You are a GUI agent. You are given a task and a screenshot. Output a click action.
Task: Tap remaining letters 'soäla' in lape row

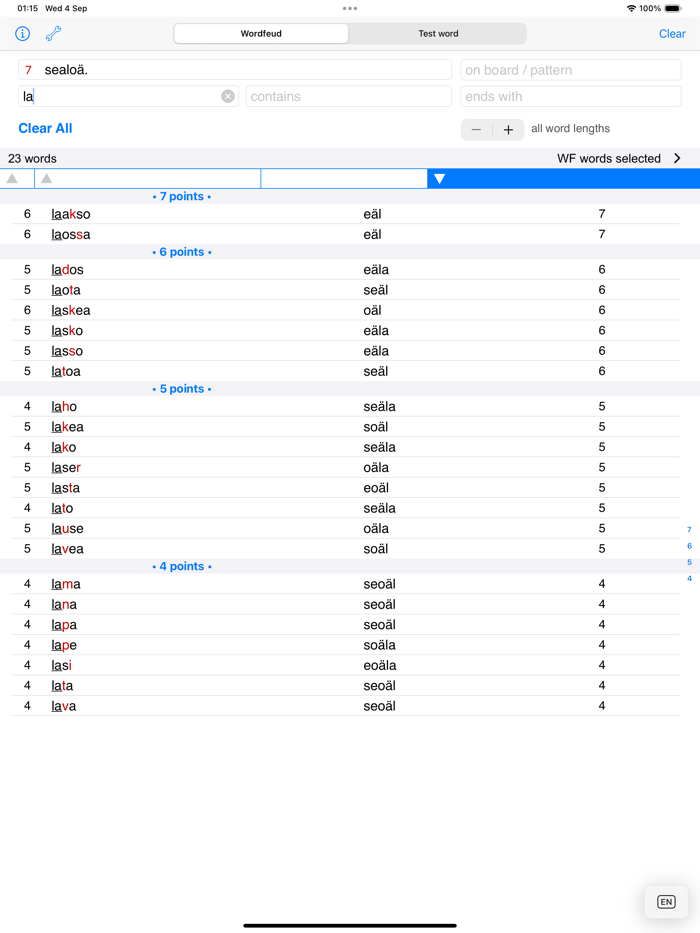click(x=380, y=645)
